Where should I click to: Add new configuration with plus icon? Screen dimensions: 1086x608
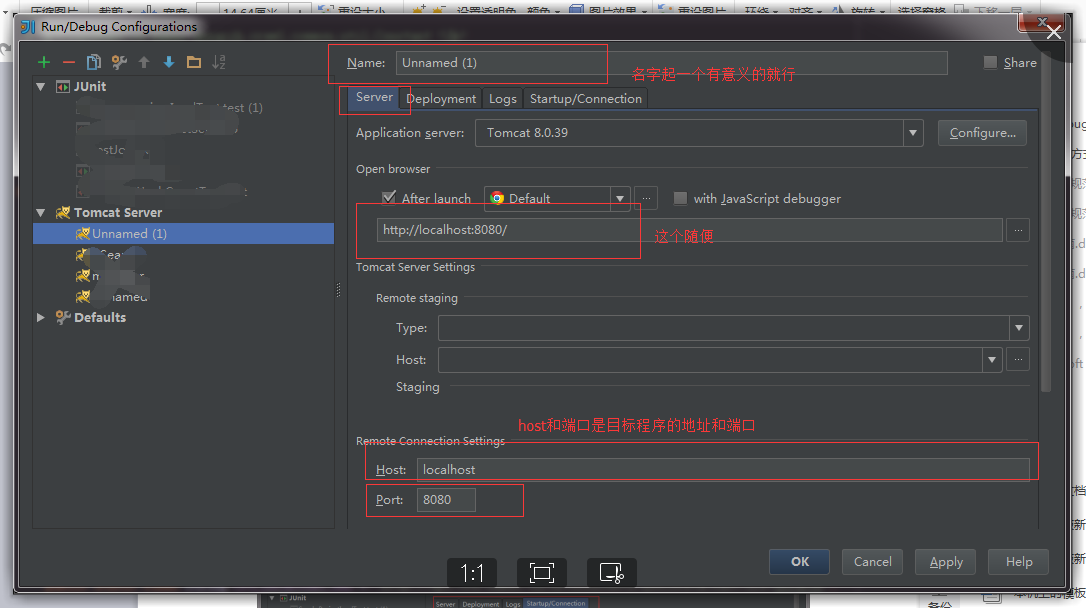click(44, 62)
